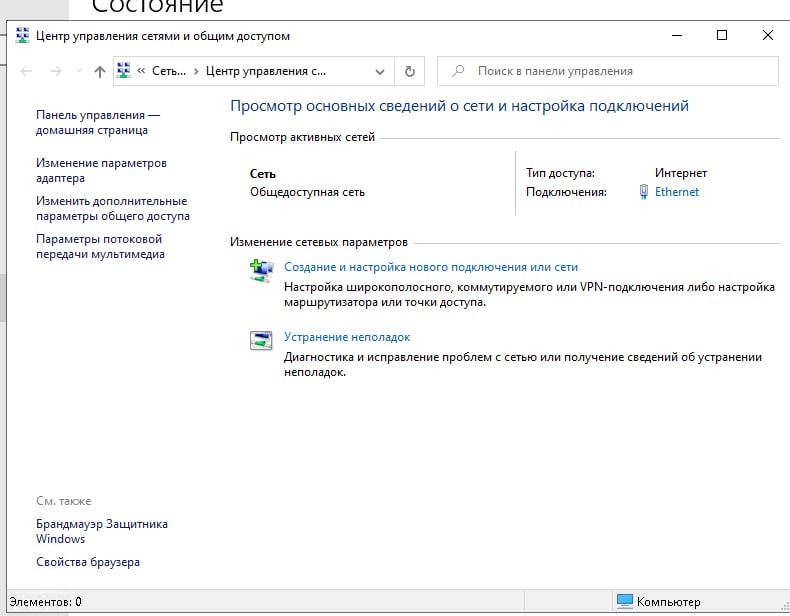Click the double chevron before Сеть...

(141, 71)
